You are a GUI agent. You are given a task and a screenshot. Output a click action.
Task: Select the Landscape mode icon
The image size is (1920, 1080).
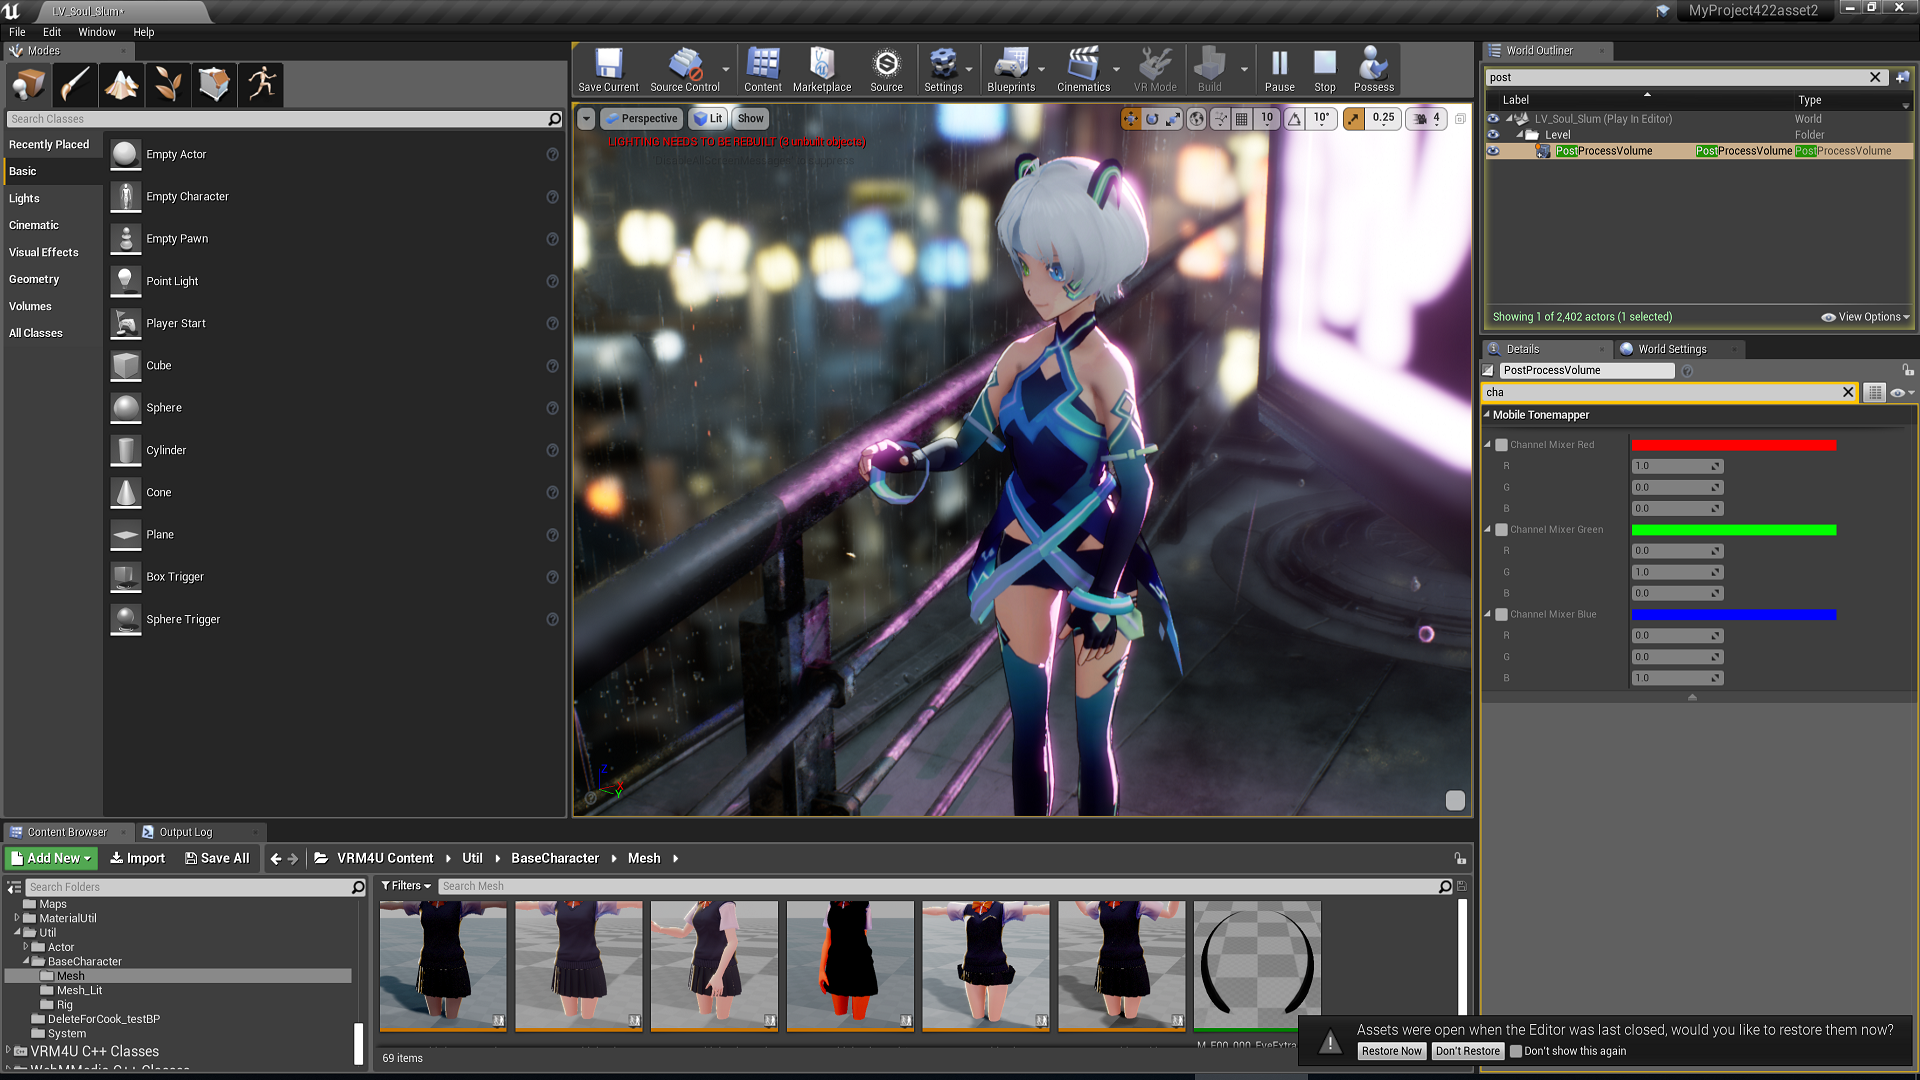pos(122,84)
